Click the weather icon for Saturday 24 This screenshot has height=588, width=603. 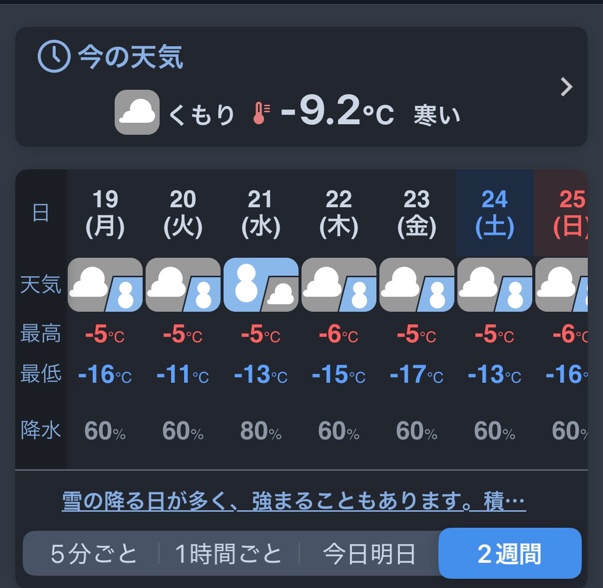click(x=495, y=285)
